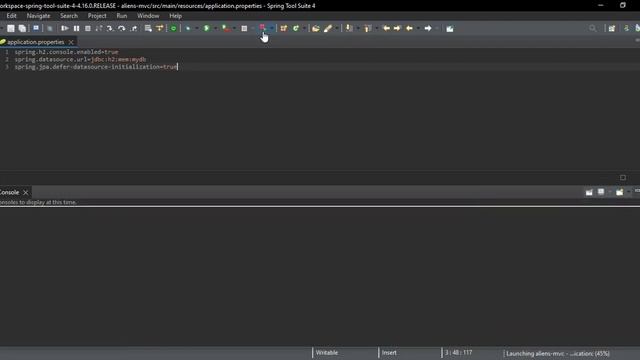This screenshot has width=640, height=360.
Task: Click the Back navigation arrow
Action: click(409, 28)
